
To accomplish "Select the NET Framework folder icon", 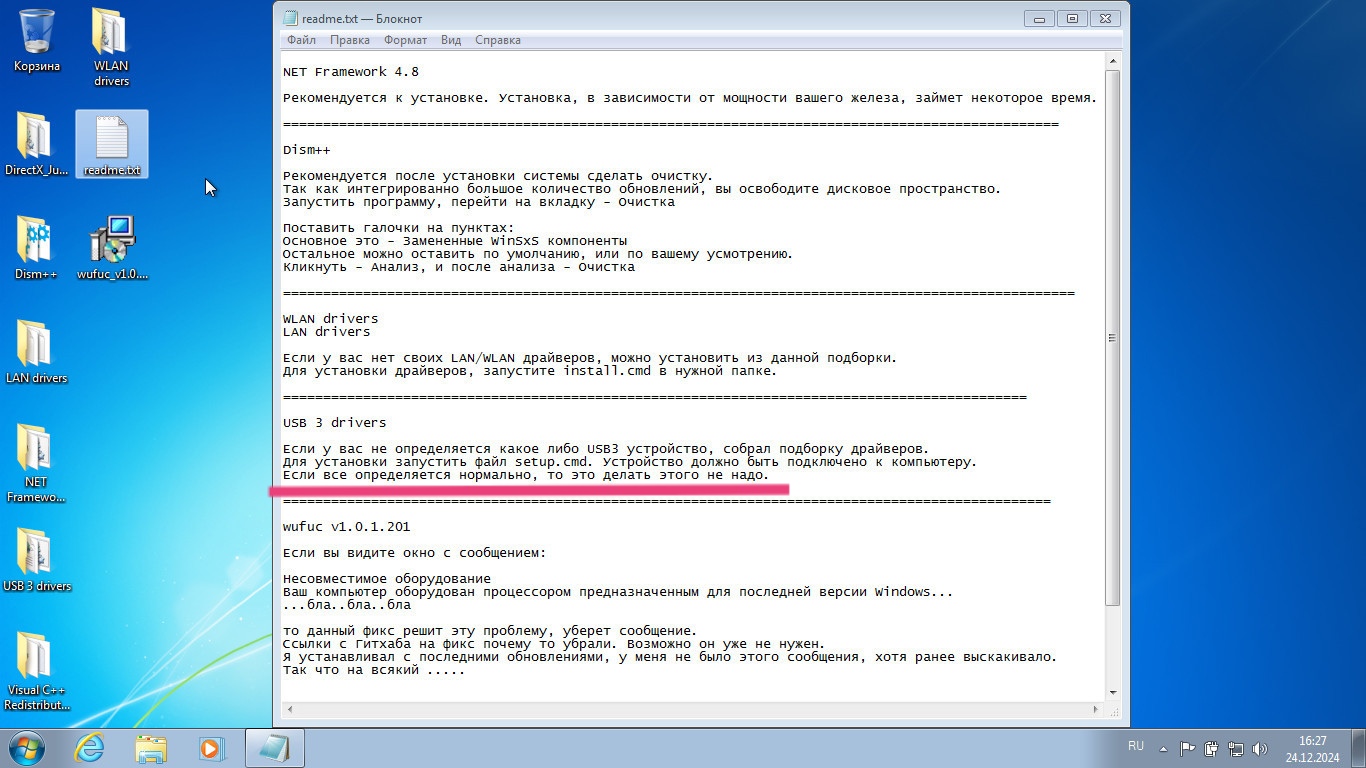I will point(35,451).
